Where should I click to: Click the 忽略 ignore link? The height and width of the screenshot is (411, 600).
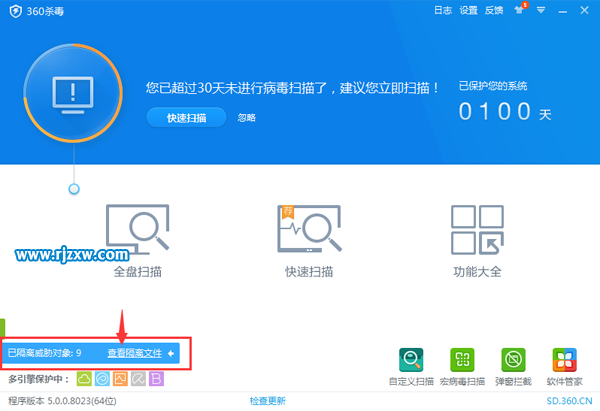[246, 117]
